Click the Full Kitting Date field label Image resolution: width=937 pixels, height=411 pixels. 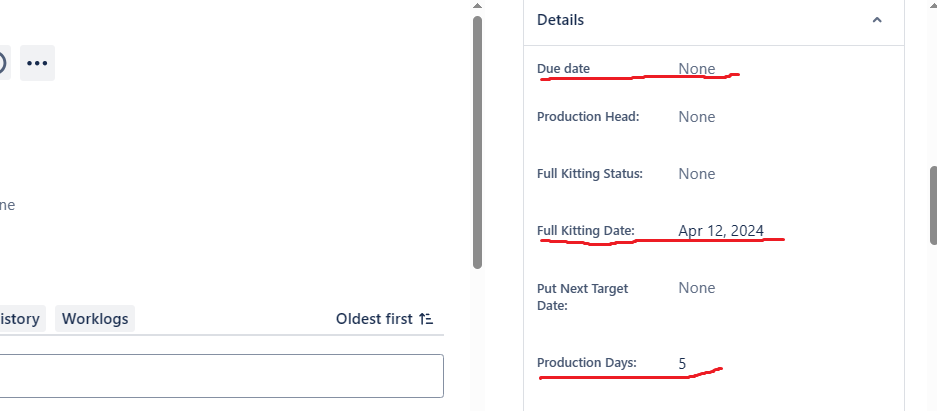point(586,231)
